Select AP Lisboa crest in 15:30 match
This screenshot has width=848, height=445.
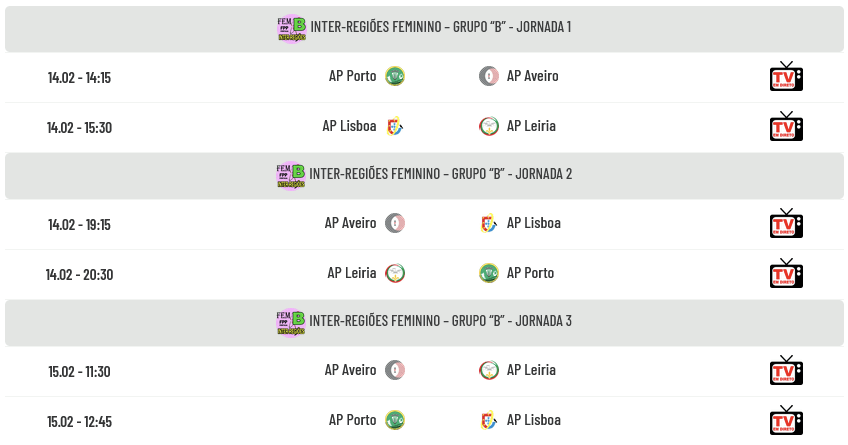click(395, 126)
